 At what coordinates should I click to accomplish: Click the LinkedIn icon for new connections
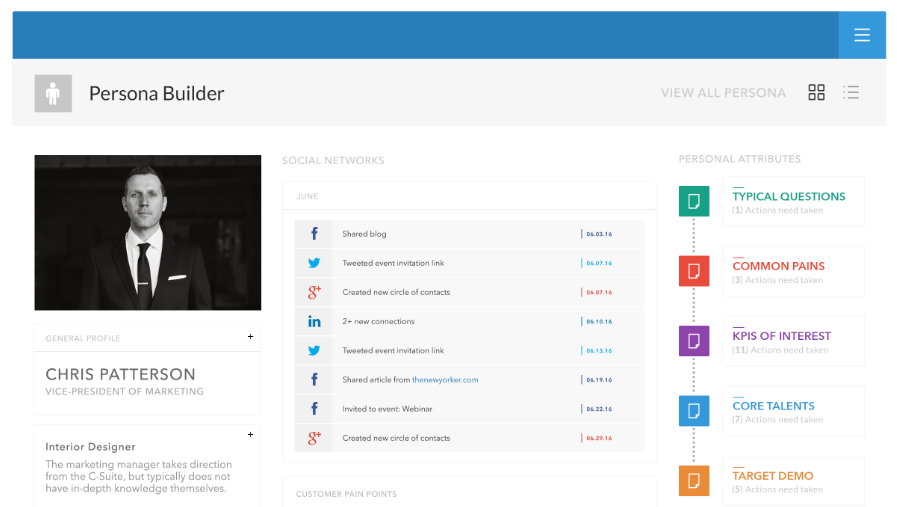pos(313,321)
